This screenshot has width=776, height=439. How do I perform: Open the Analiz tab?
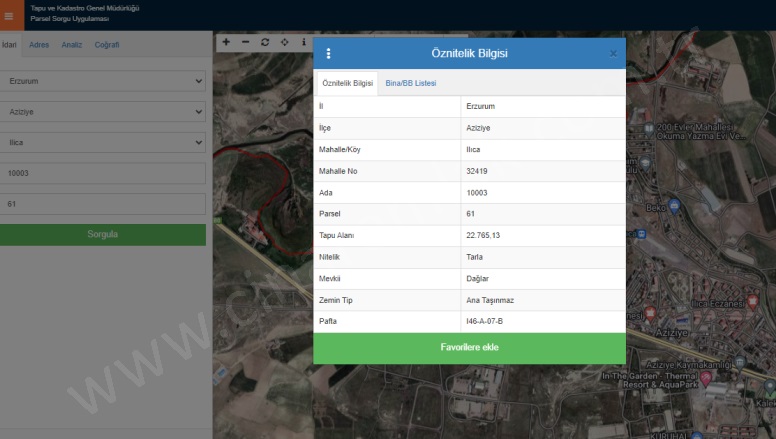(72, 45)
